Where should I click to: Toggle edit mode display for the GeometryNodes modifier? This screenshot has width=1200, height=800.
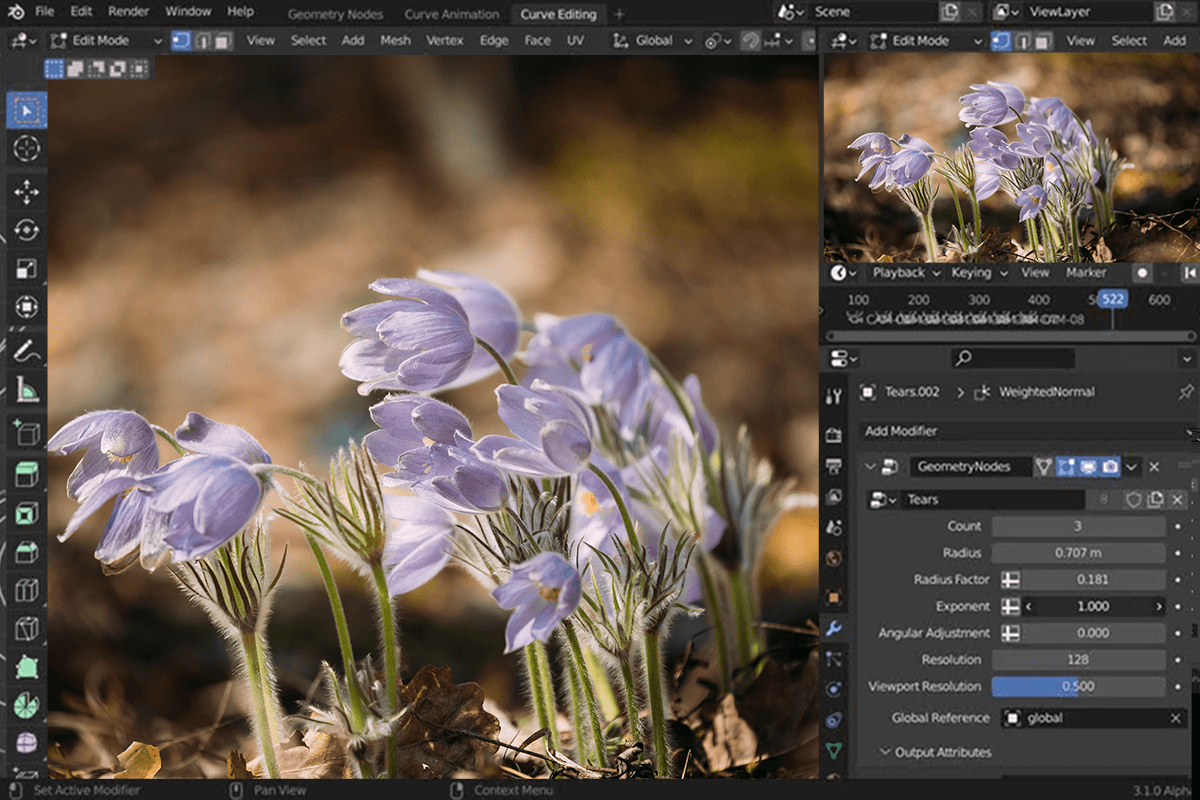point(1066,466)
